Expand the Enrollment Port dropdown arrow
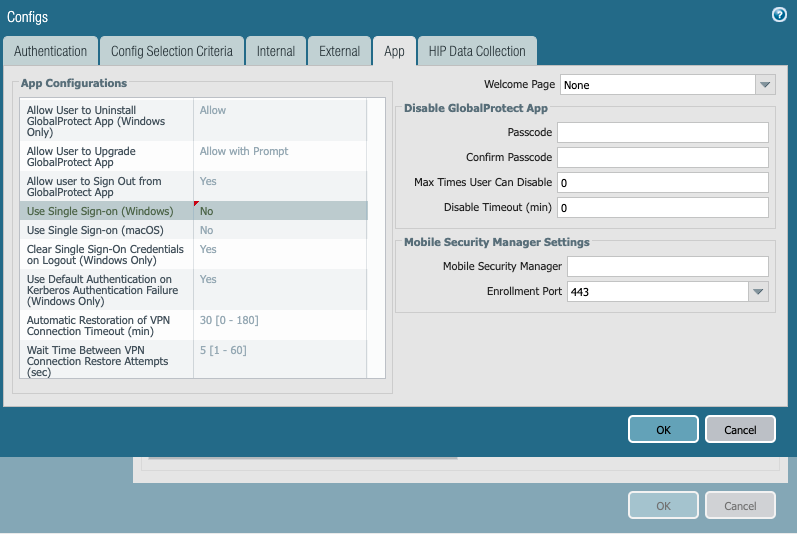Screen dimensions: 797x534 (758, 292)
